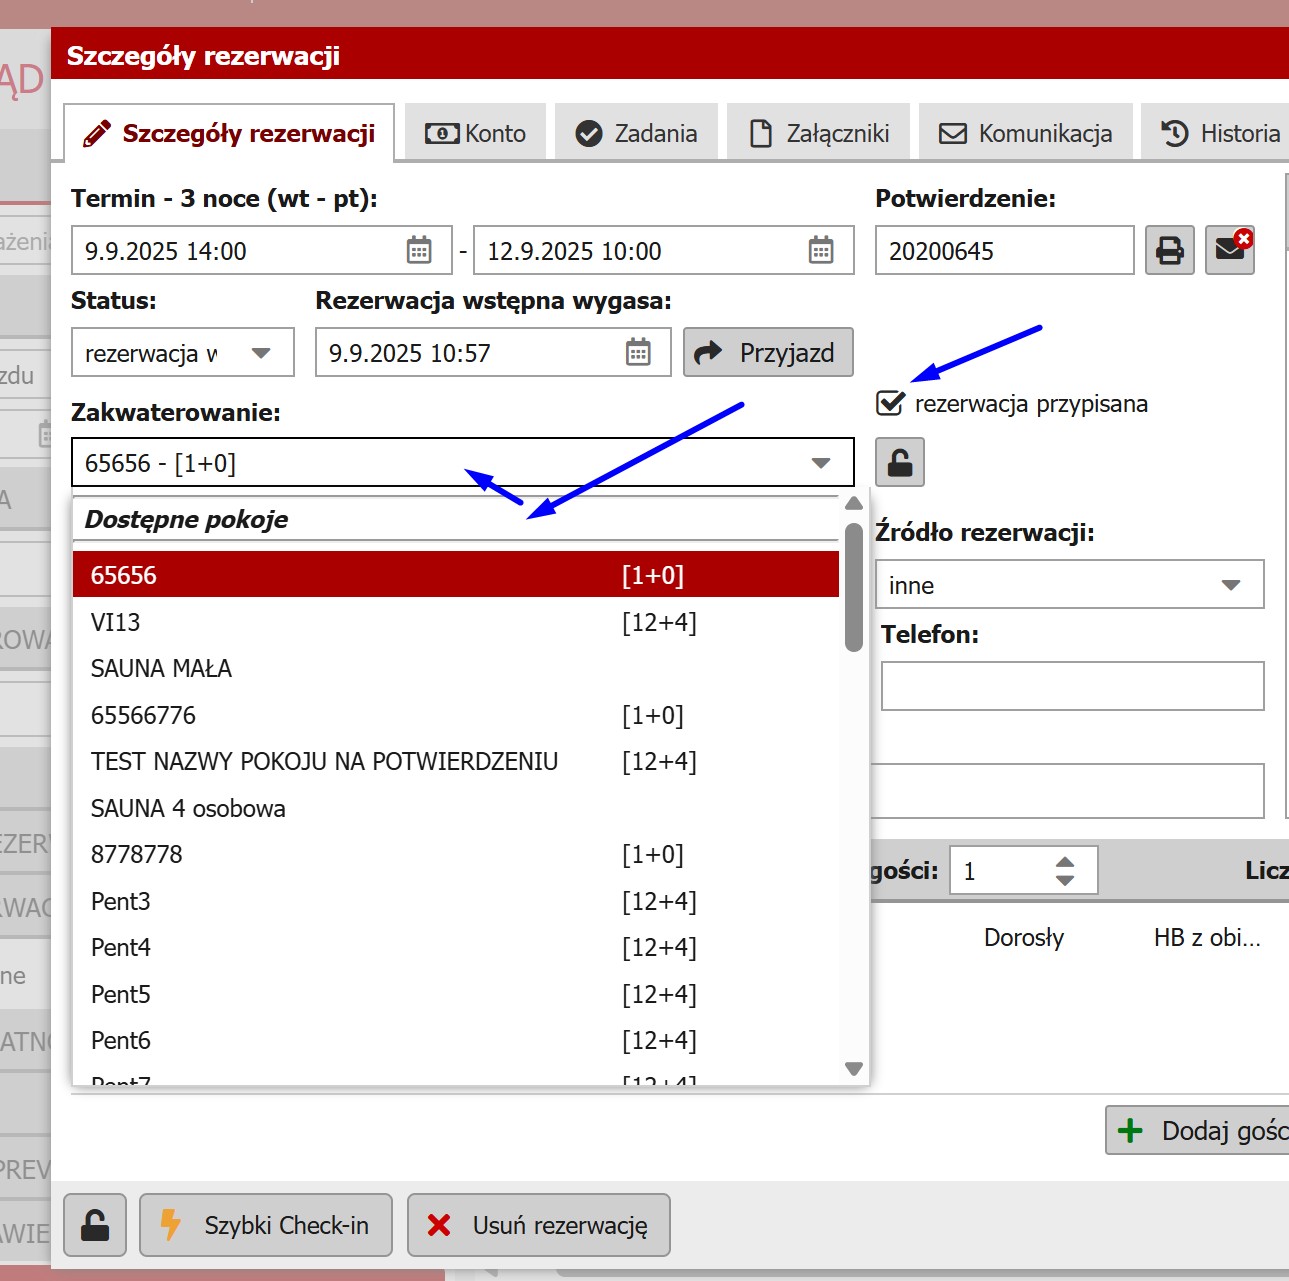Click the Dodaj gościa button
This screenshot has width=1289, height=1281.
pos(1198,1130)
